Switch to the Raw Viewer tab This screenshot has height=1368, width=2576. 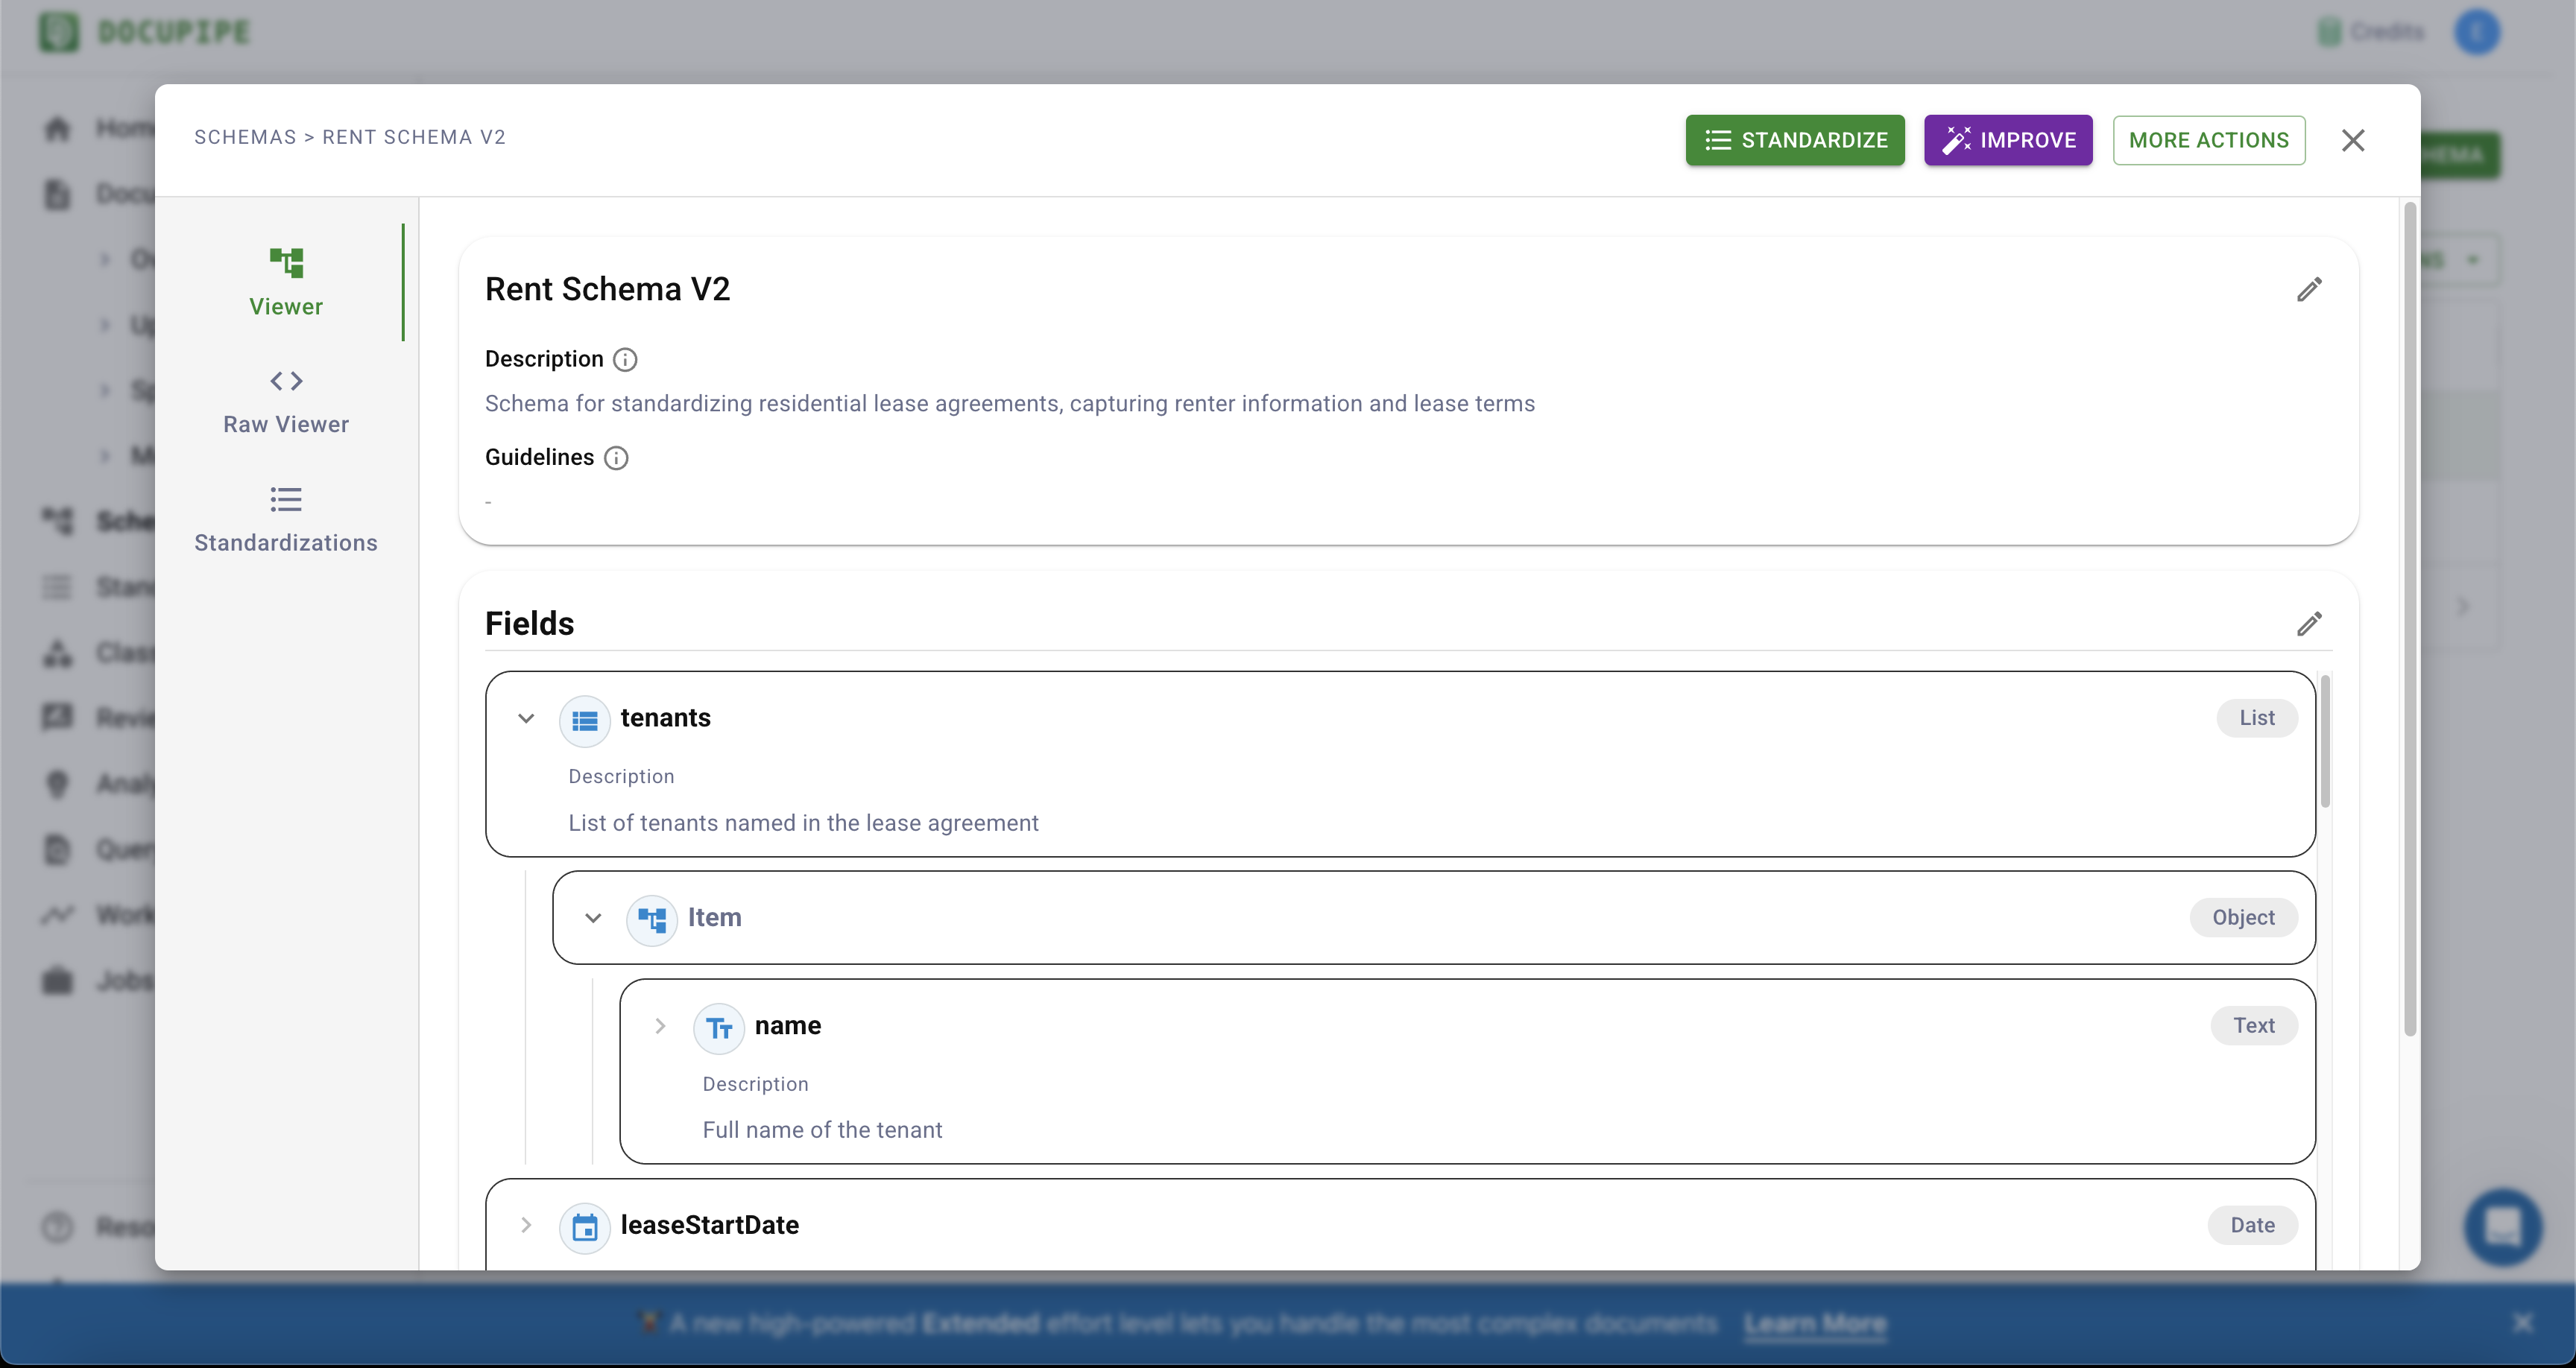point(286,401)
